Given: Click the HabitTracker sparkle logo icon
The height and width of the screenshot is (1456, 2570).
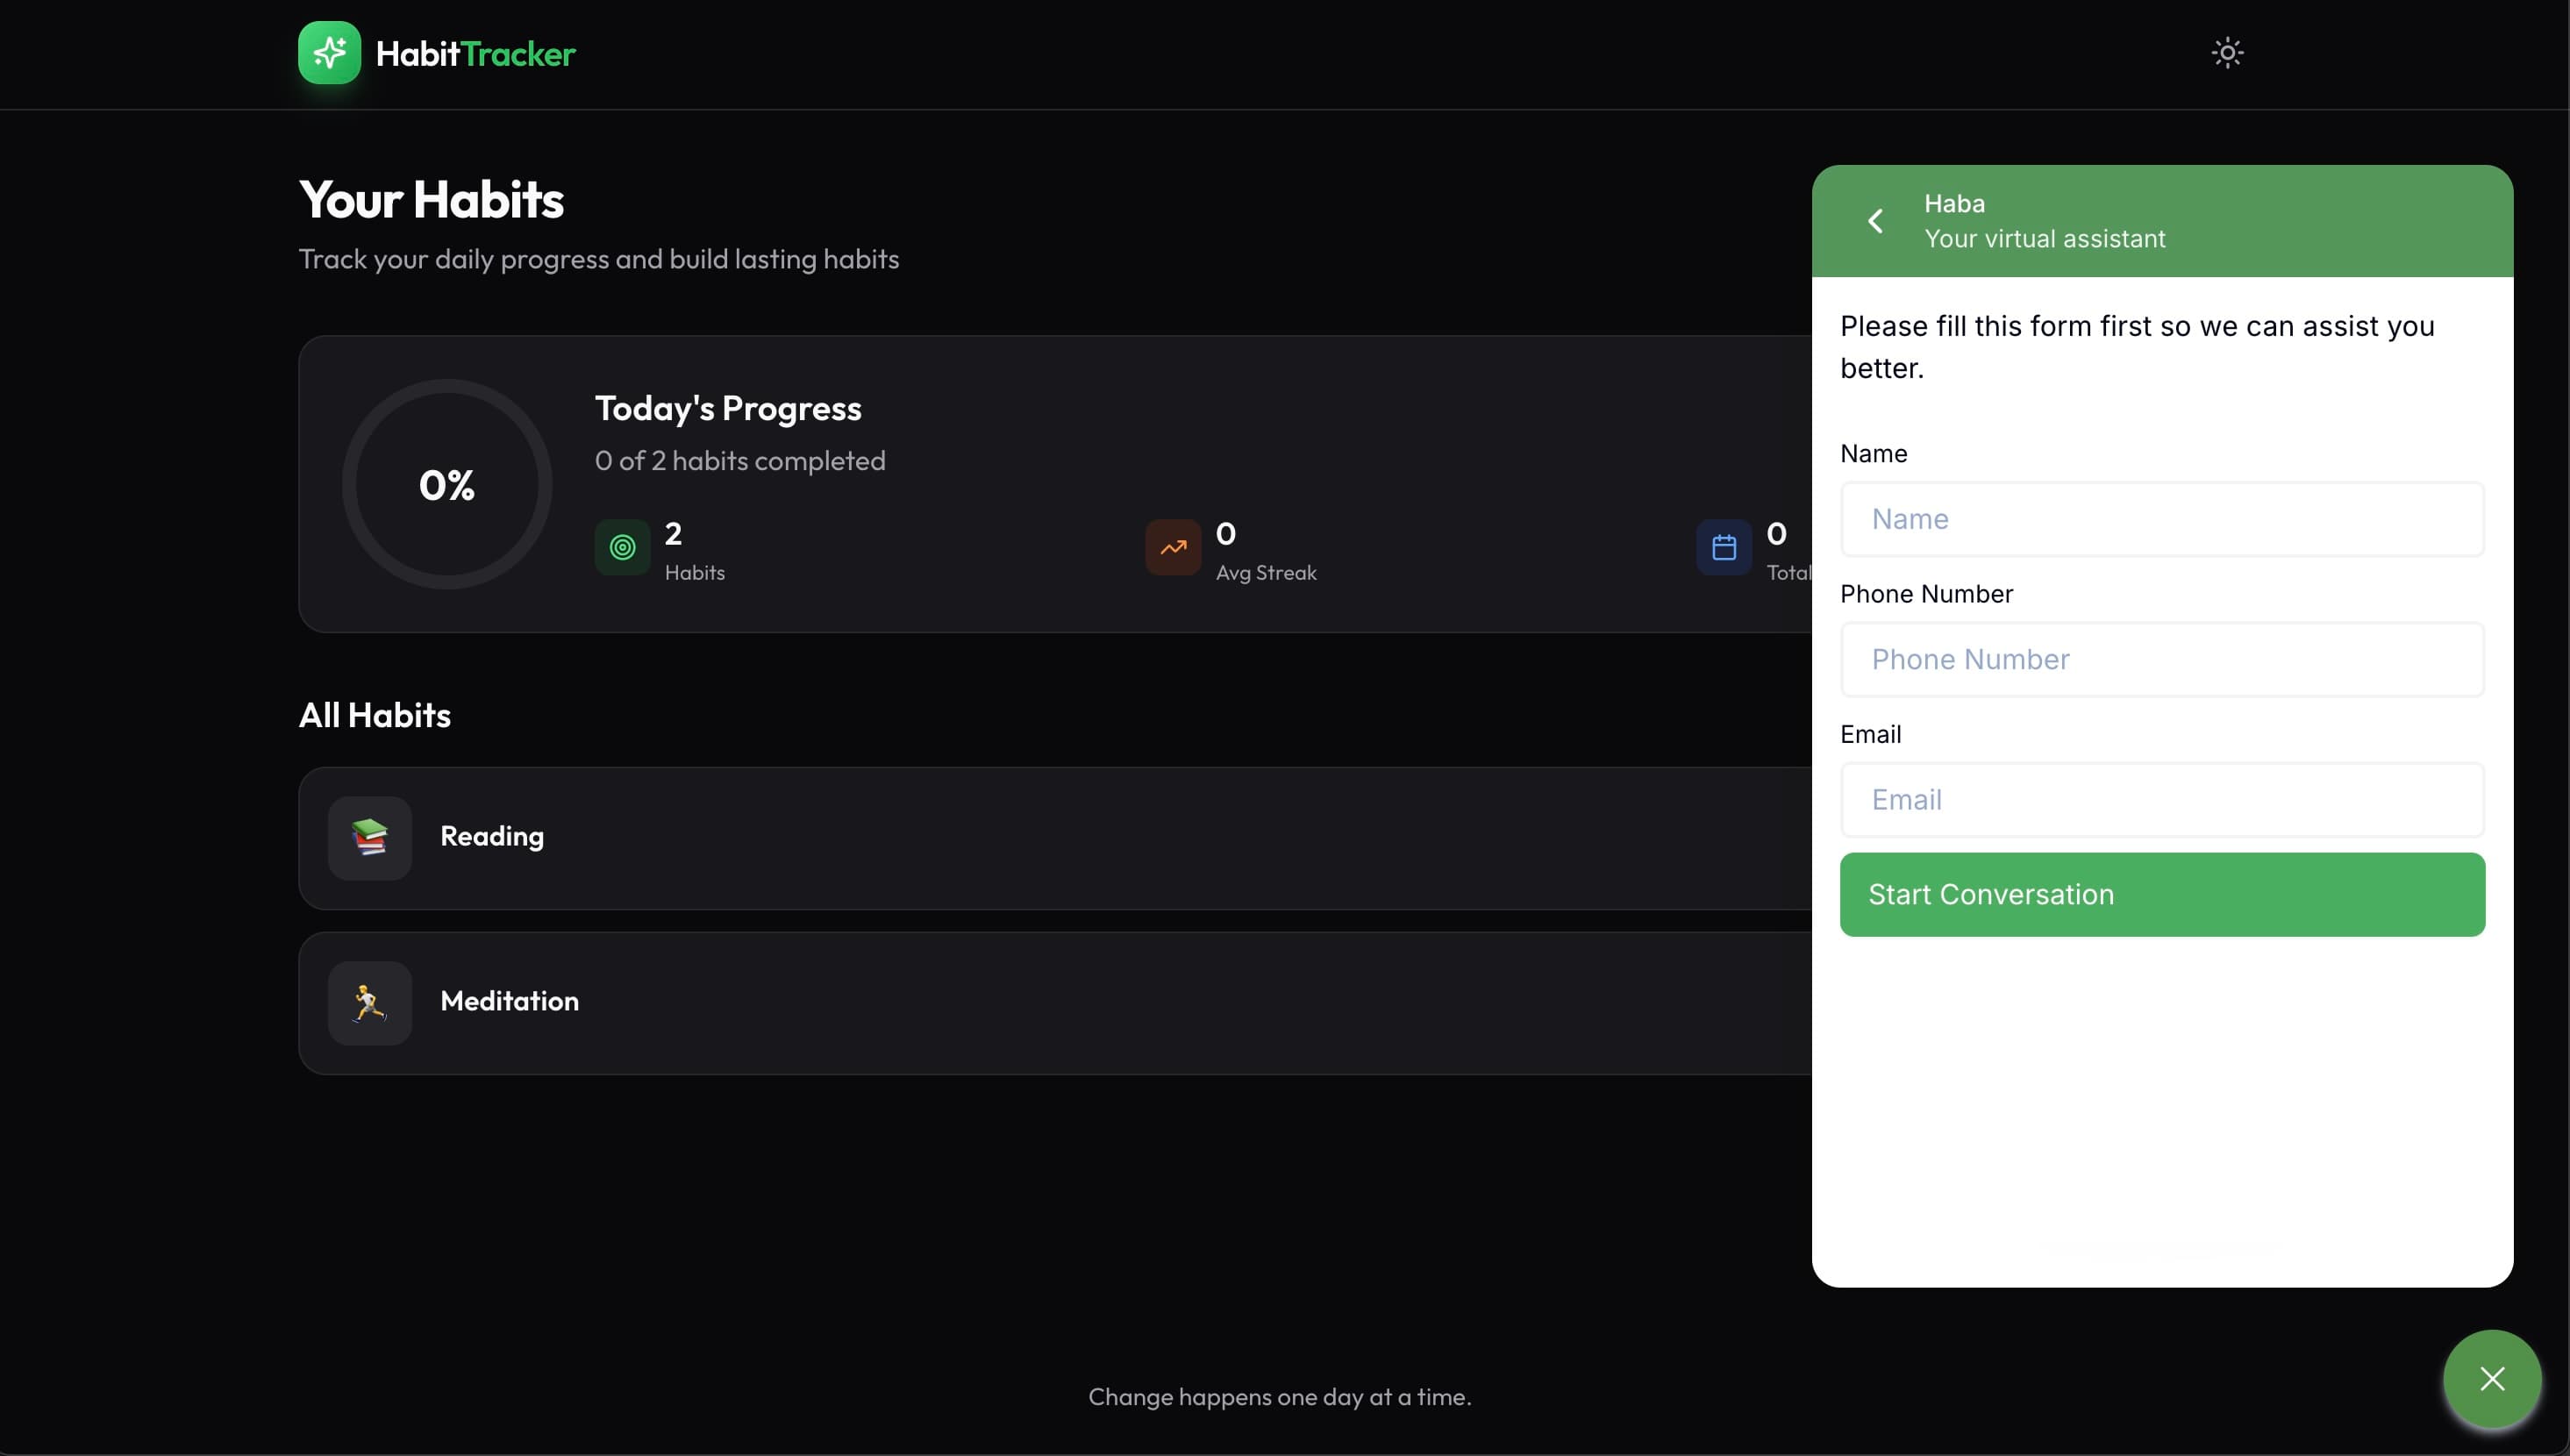Looking at the screenshot, I should pyautogui.click(x=329, y=53).
